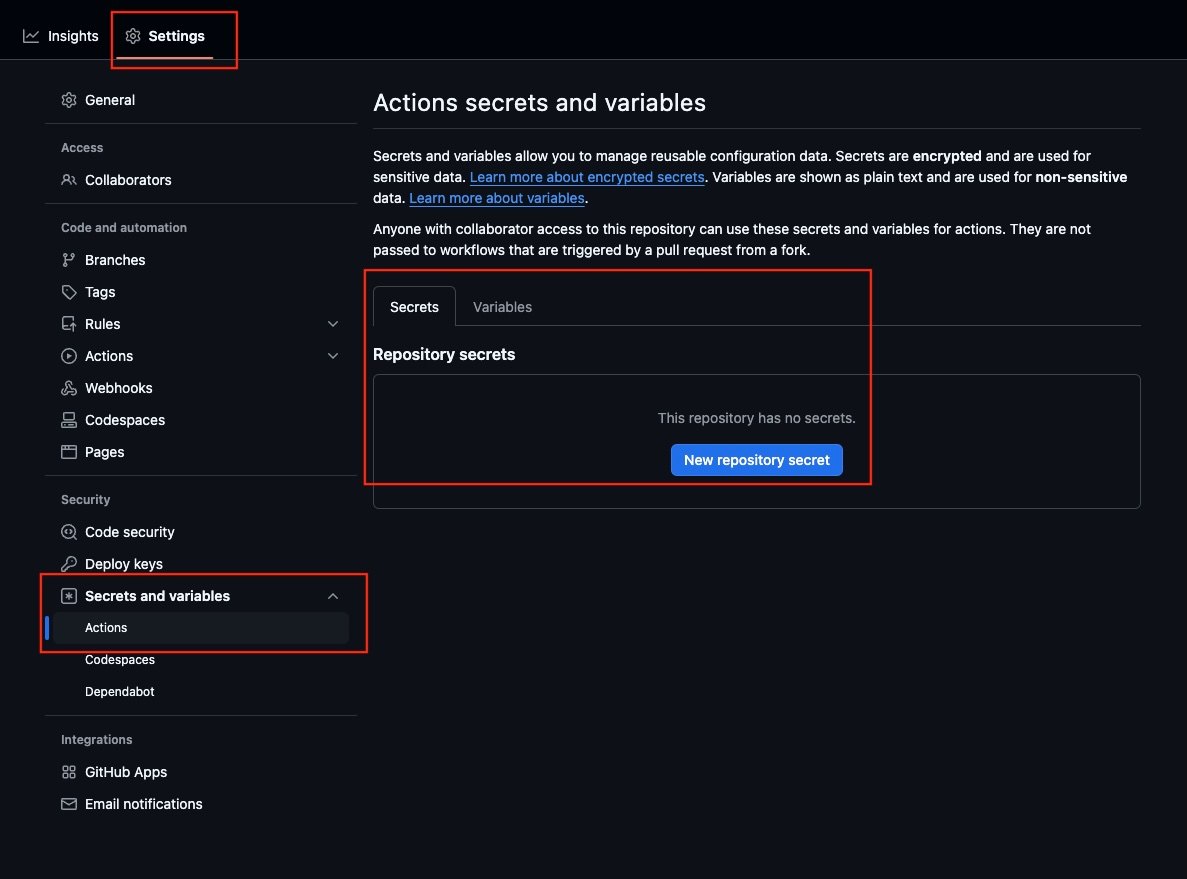Click the Tags label icon
Viewport: 1187px width, 879px height.
[x=69, y=292]
